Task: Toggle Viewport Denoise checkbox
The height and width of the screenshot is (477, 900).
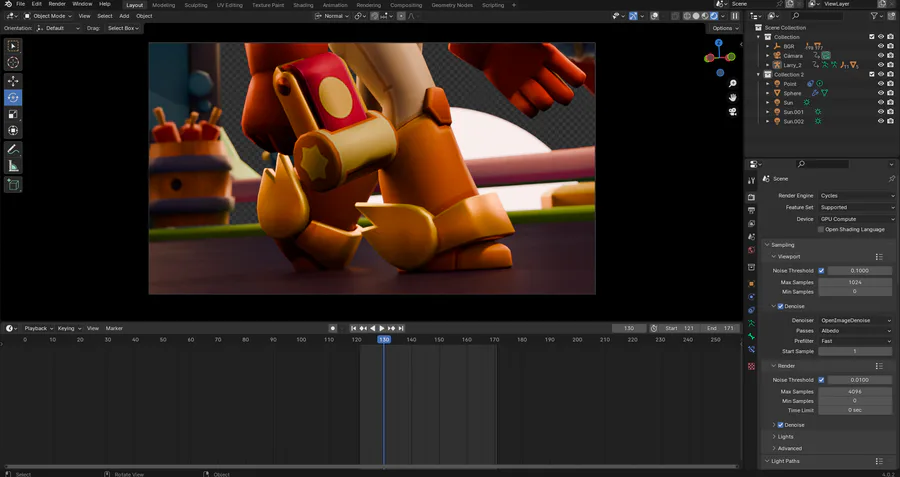Action: [x=781, y=307]
